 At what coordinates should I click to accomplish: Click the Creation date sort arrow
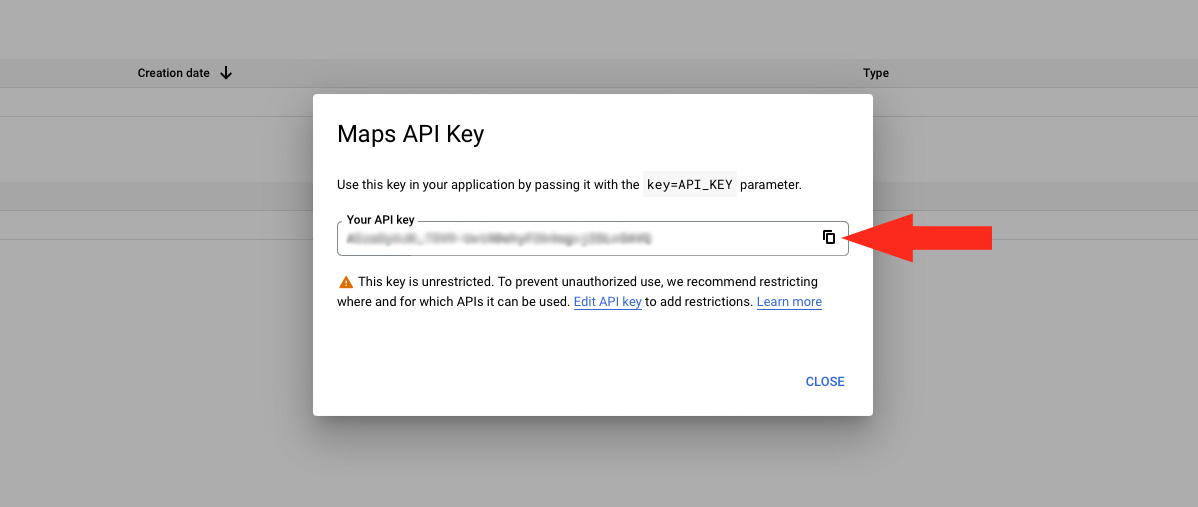226,73
